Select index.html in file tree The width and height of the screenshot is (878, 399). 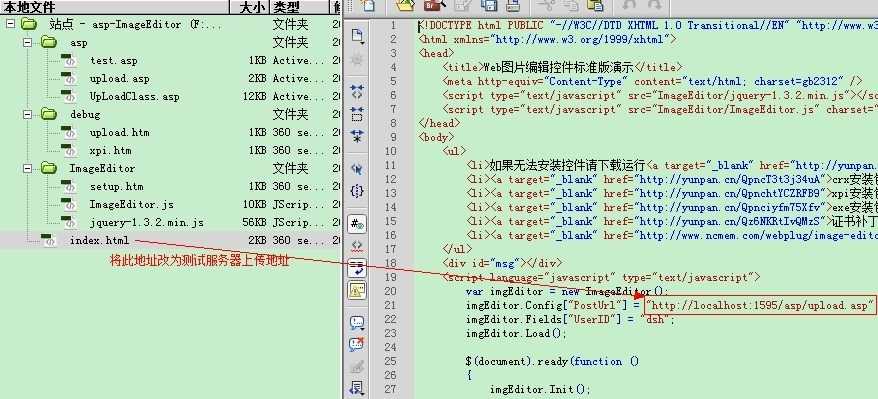99,240
